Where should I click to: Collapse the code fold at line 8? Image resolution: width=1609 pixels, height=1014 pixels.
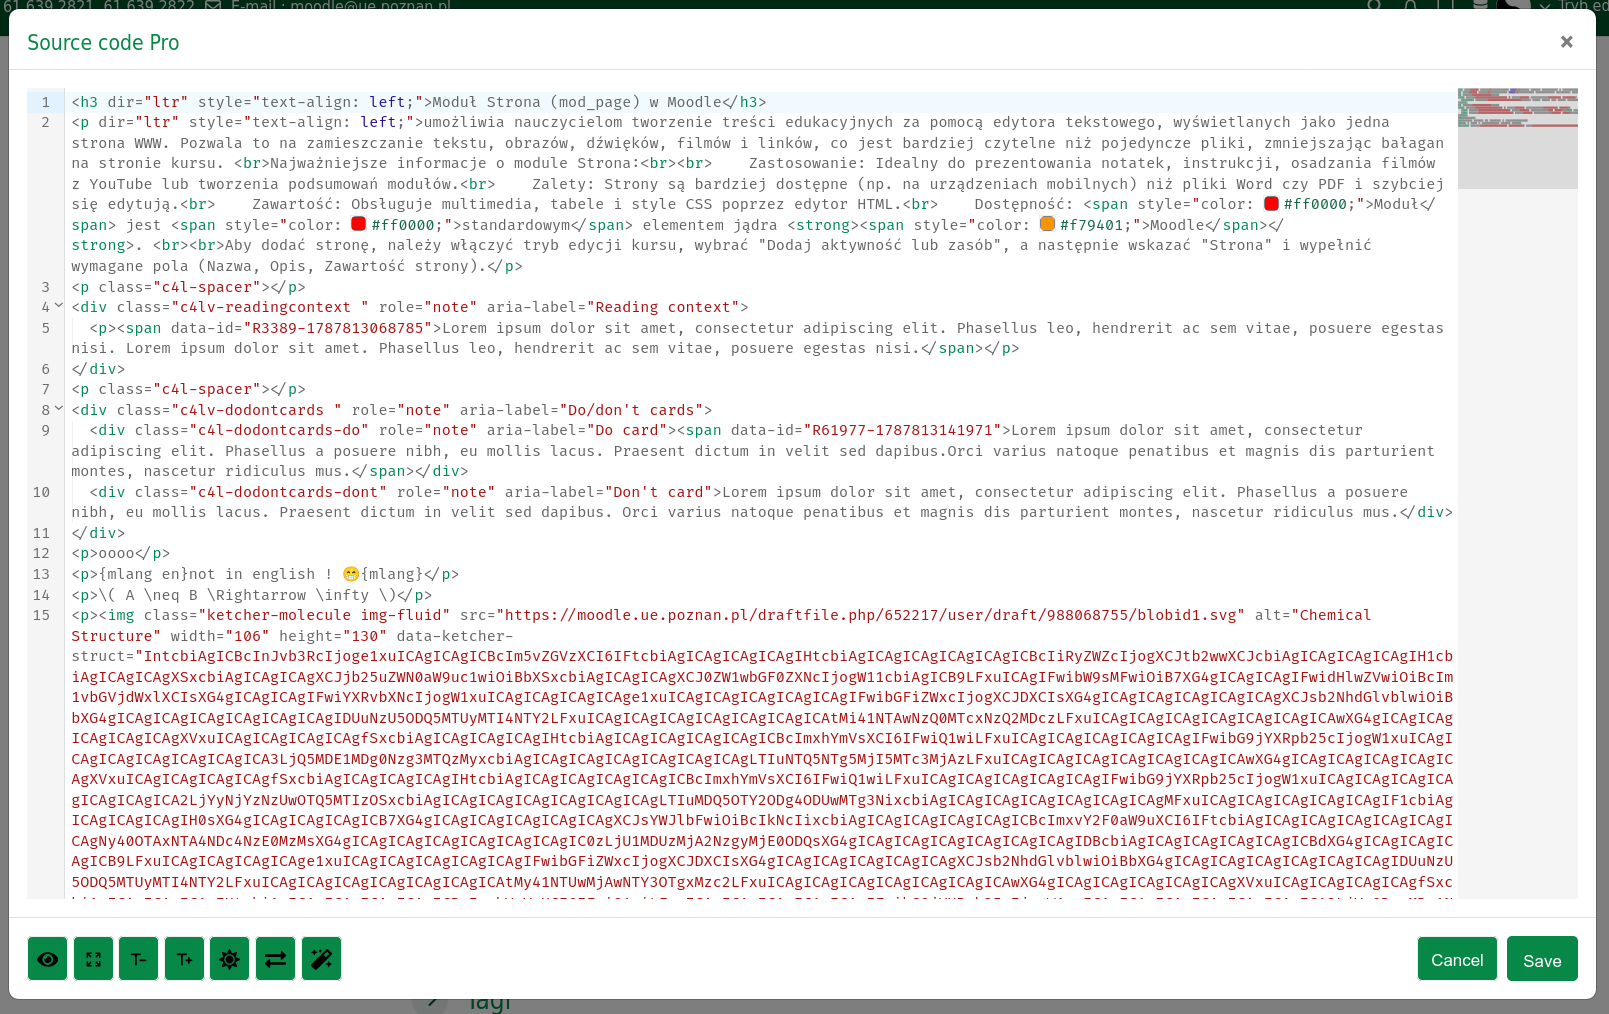pos(59,409)
